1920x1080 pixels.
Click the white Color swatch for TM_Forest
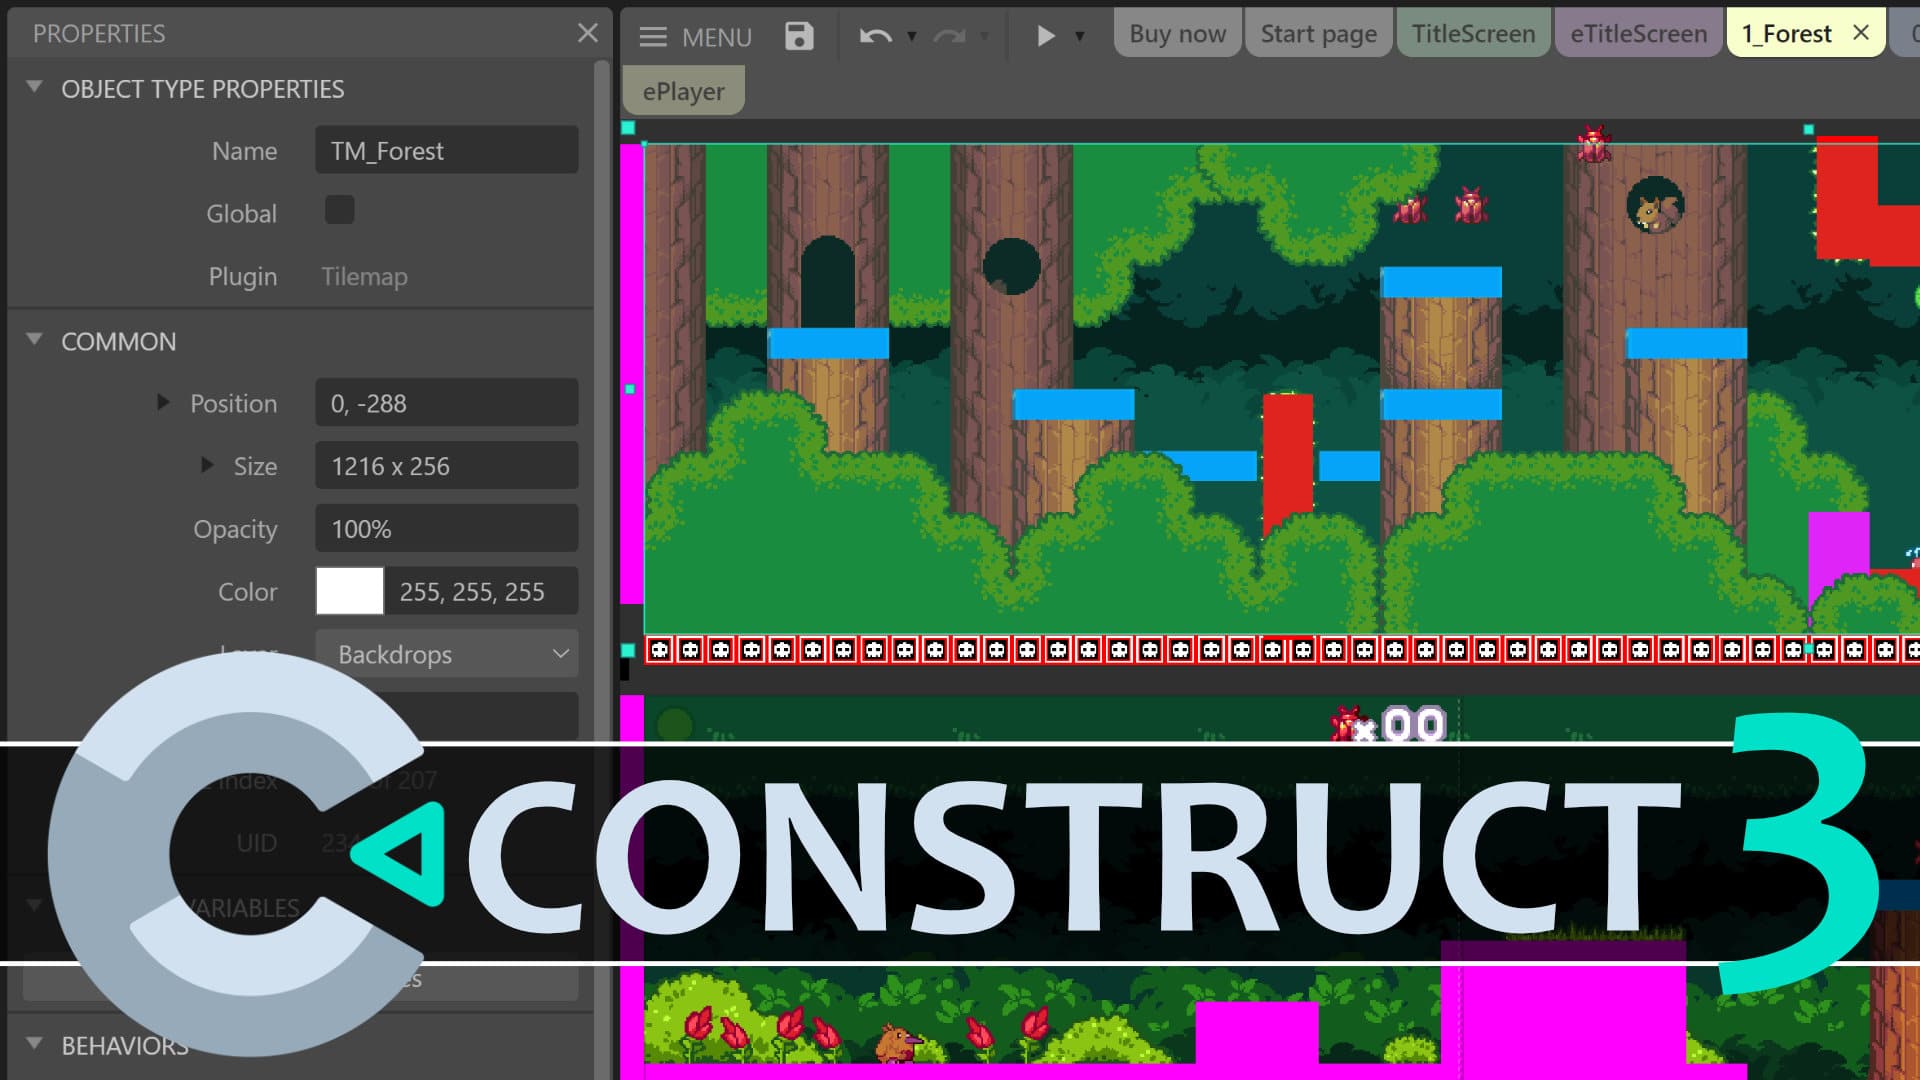[x=347, y=591]
